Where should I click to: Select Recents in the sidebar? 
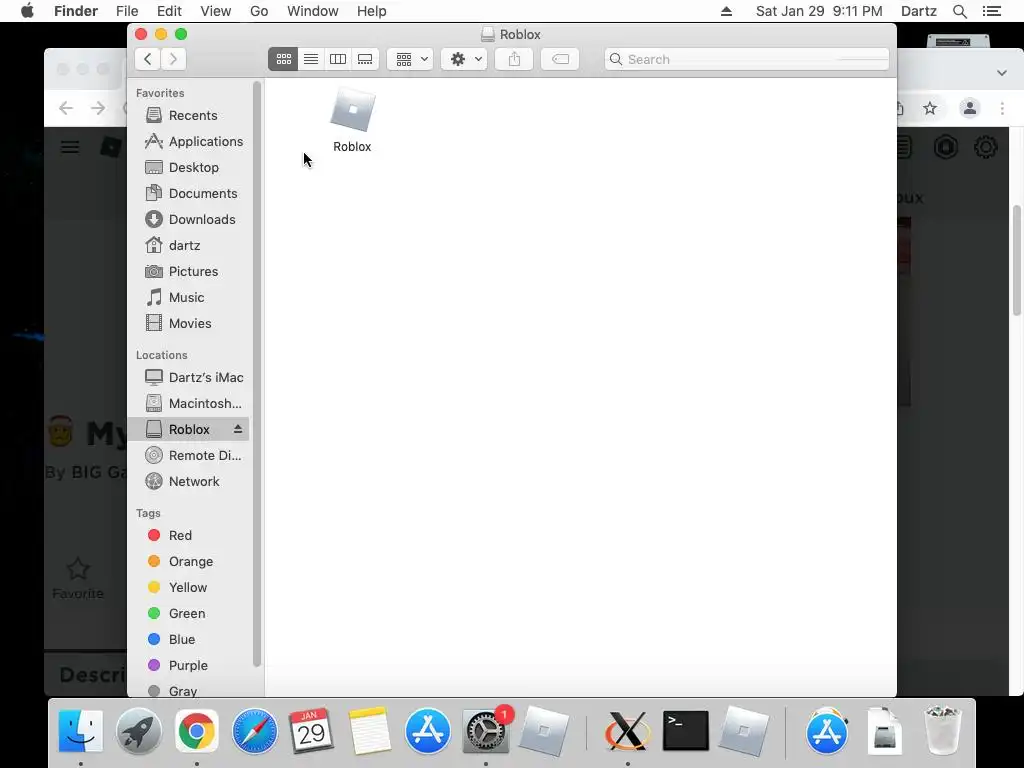pos(188,116)
